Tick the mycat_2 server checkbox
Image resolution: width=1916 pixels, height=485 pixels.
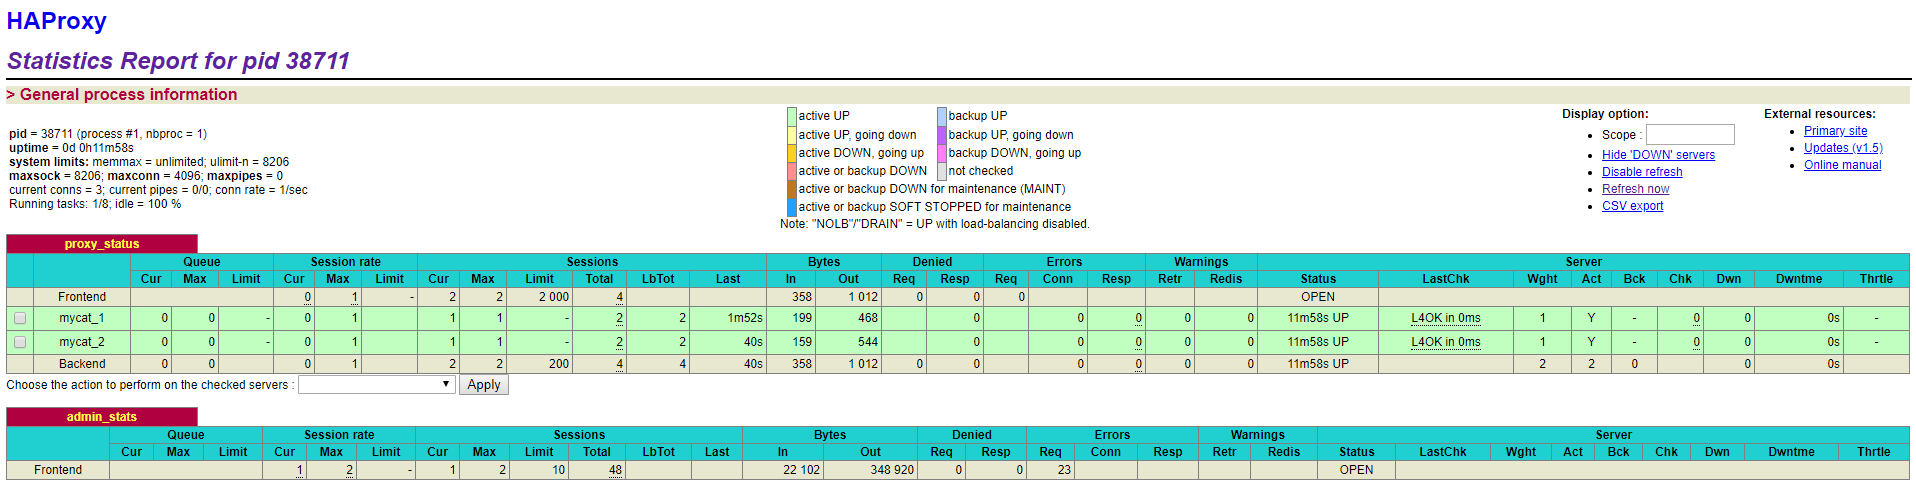20,342
